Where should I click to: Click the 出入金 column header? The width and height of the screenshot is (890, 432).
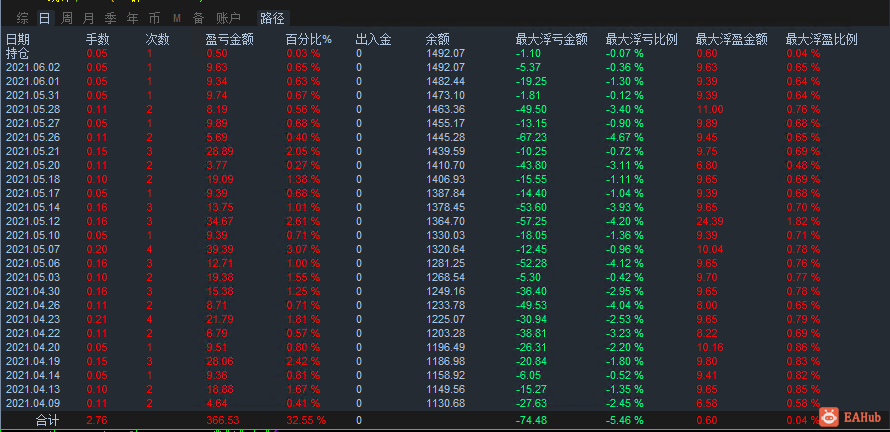tap(373, 39)
